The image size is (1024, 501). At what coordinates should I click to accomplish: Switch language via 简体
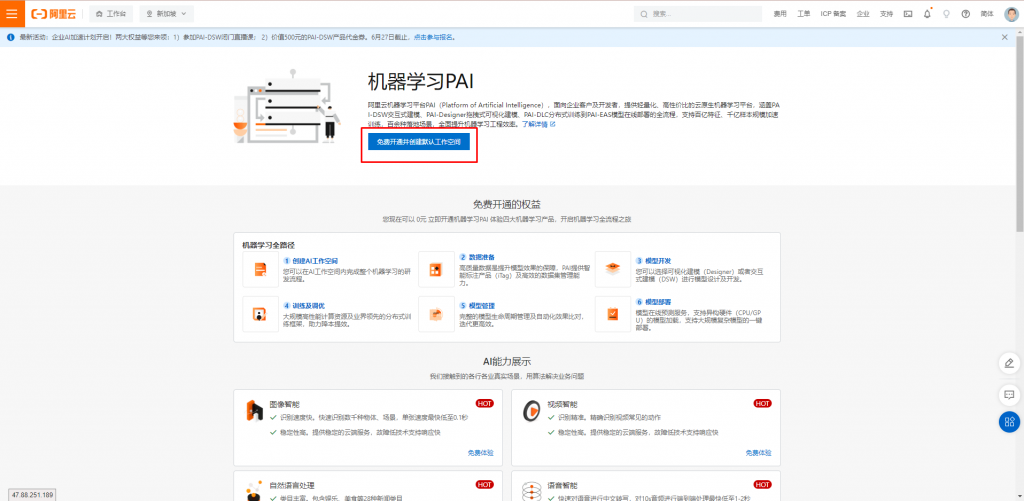987,14
